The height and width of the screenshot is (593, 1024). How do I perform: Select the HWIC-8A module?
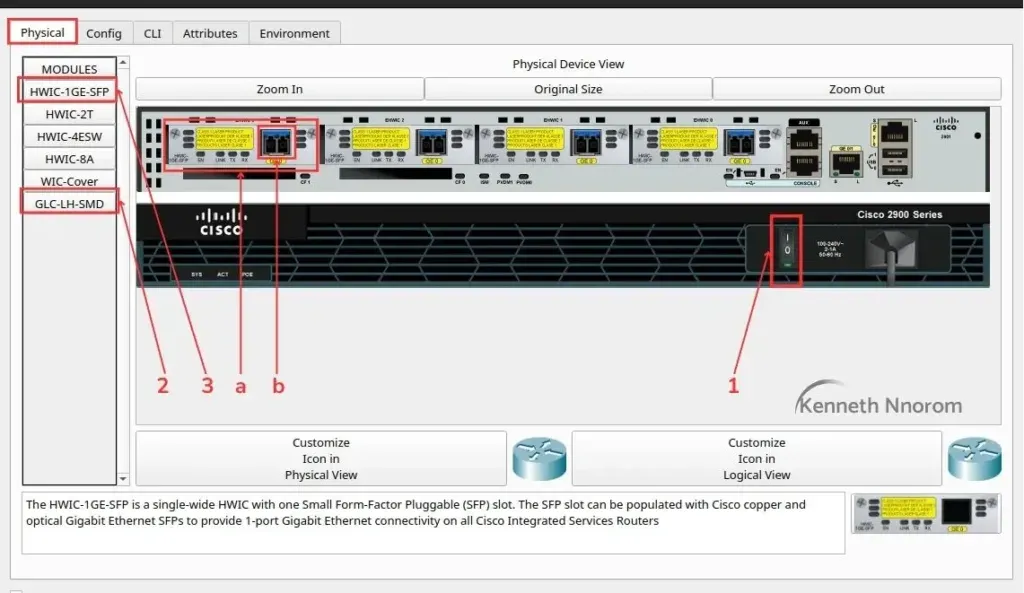69,159
